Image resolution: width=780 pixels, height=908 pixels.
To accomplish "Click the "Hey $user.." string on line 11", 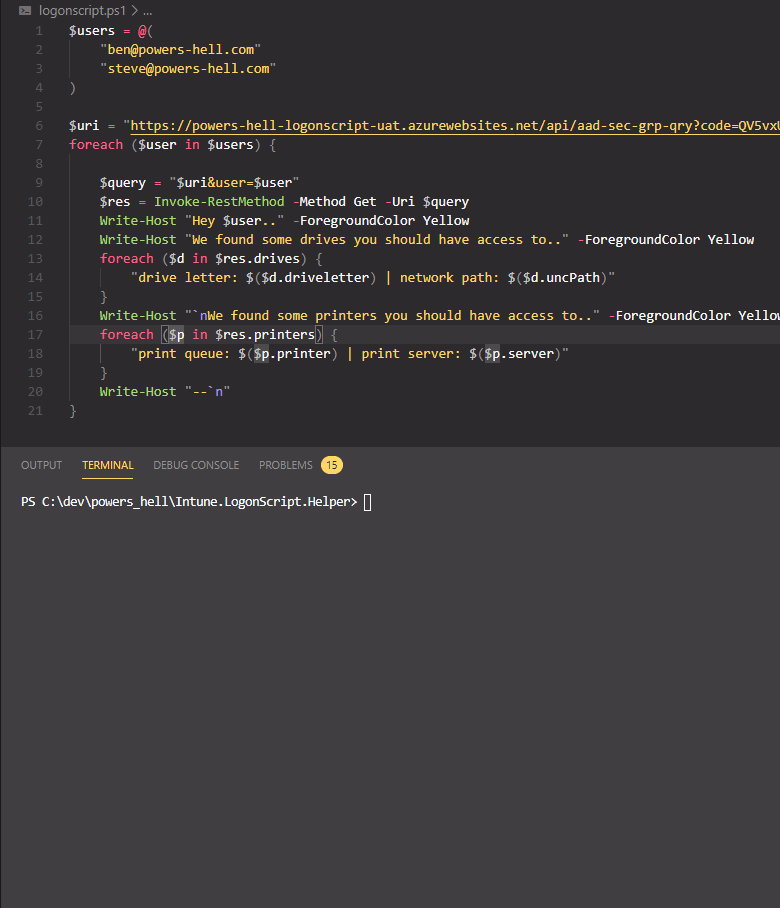I will pos(235,221).
